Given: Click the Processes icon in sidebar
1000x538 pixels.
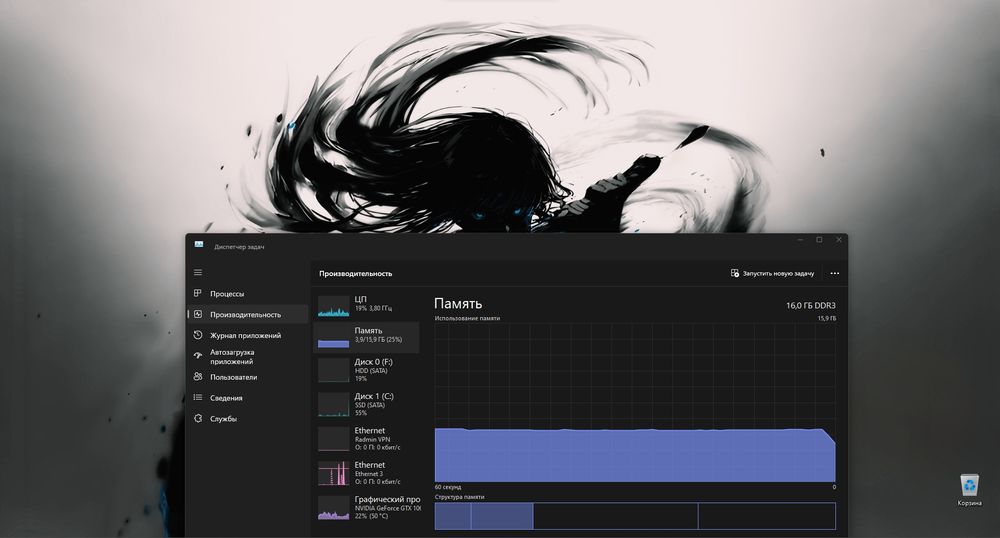Looking at the screenshot, I should click(x=198, y=293).
